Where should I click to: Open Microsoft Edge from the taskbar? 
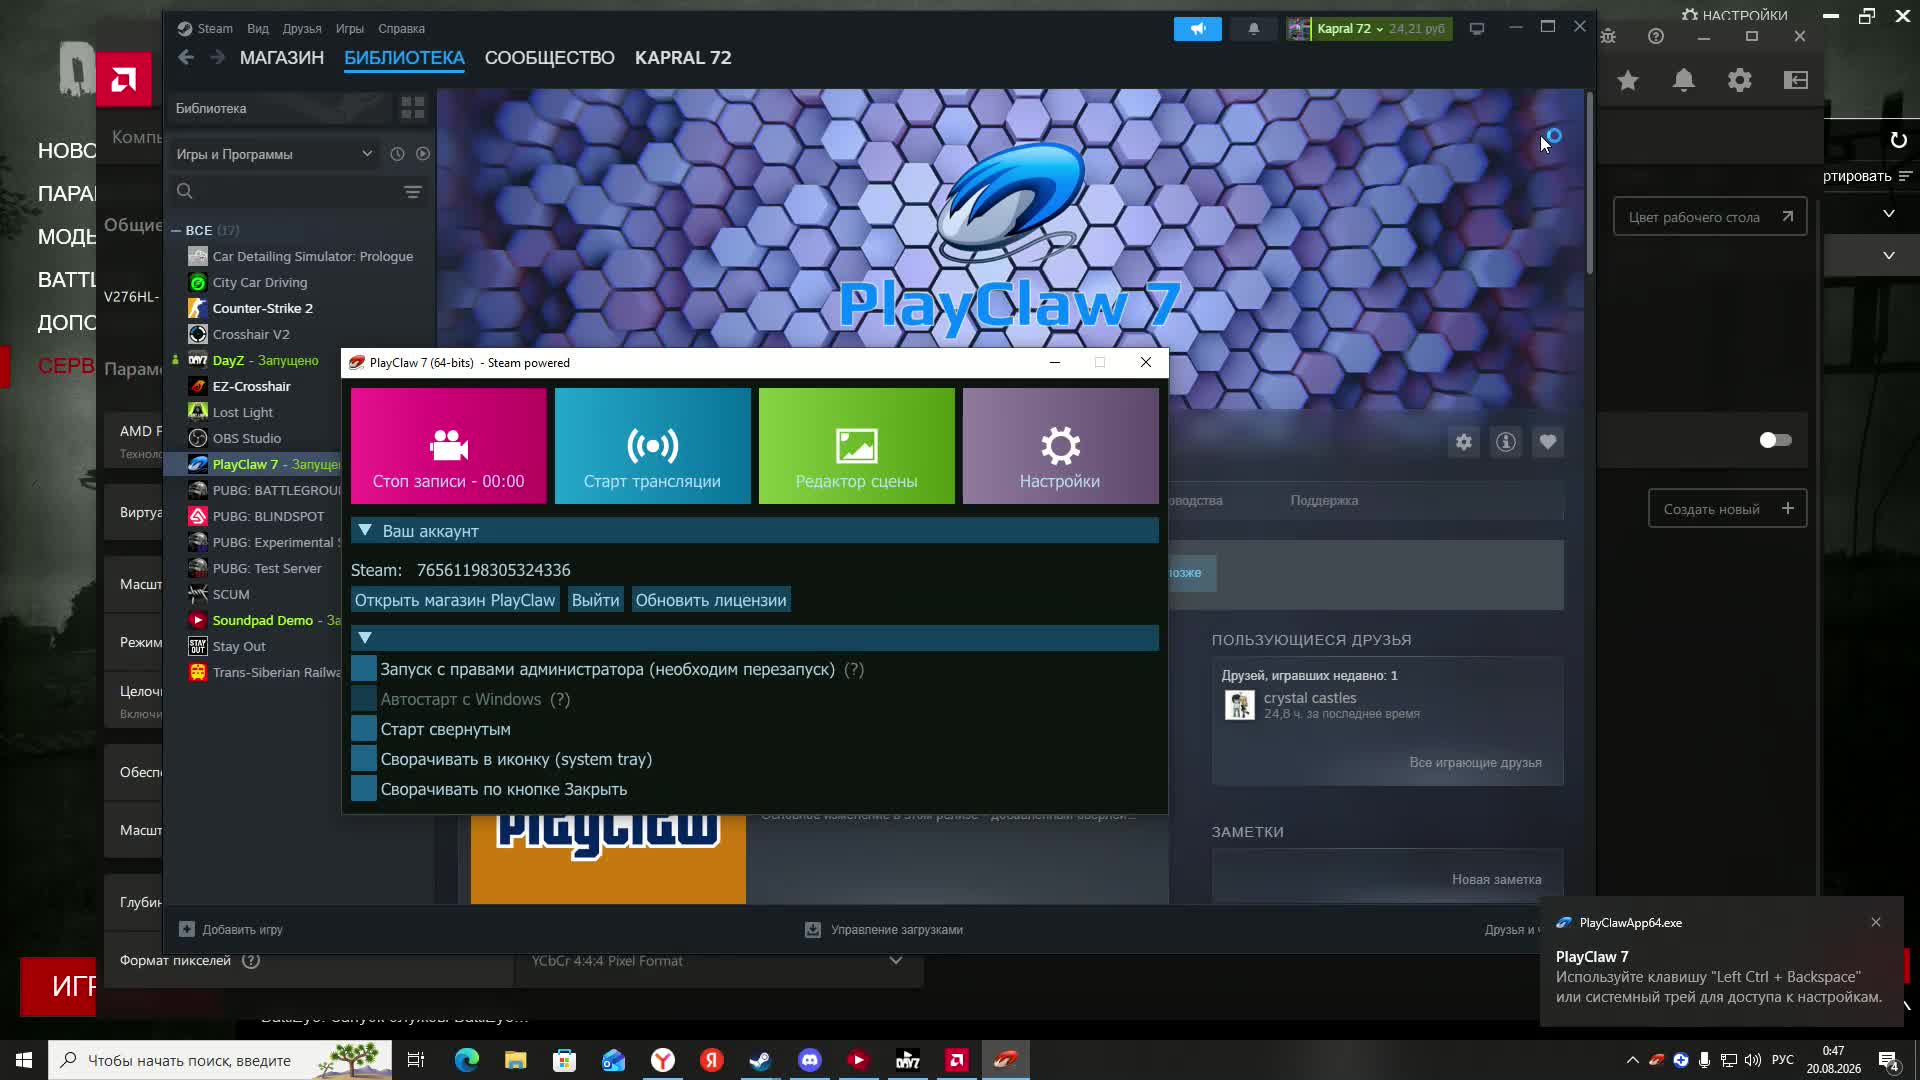466,1060
